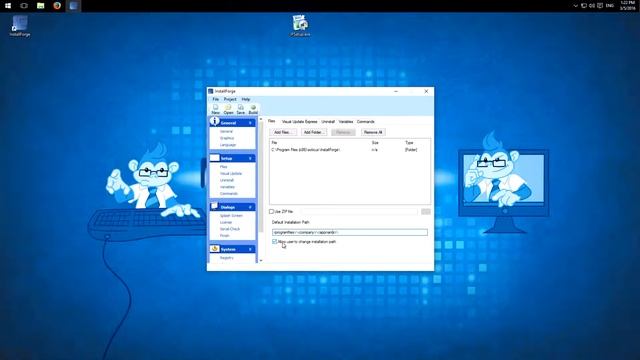Click the Open project toolbar icon
Screen dimensions: 640x360
click(228, 109)
